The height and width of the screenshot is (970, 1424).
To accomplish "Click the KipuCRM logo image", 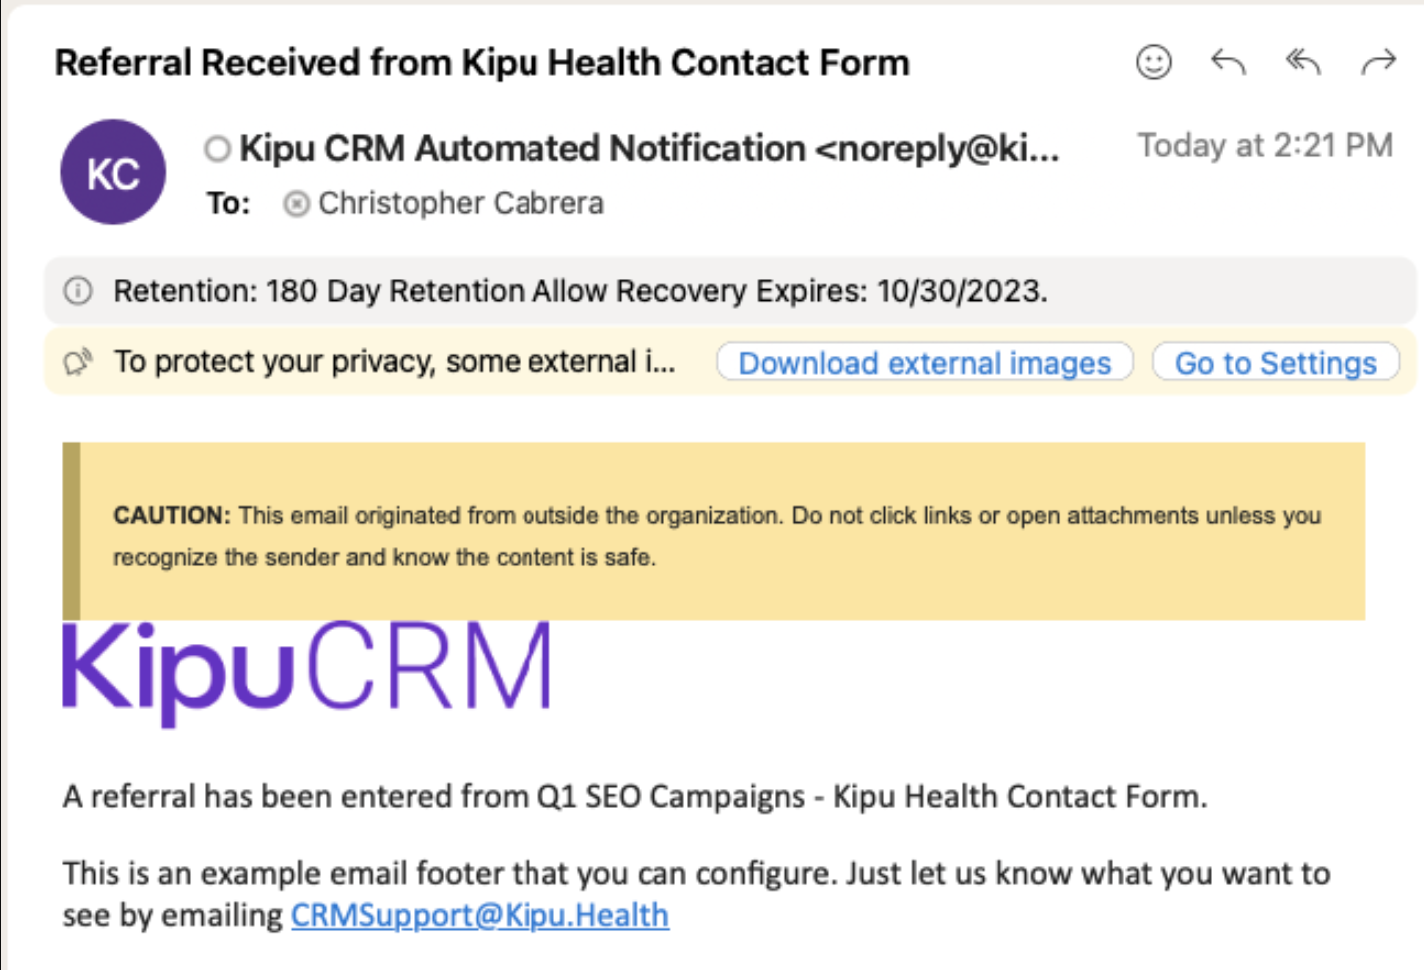I will [x=307, y=670].
